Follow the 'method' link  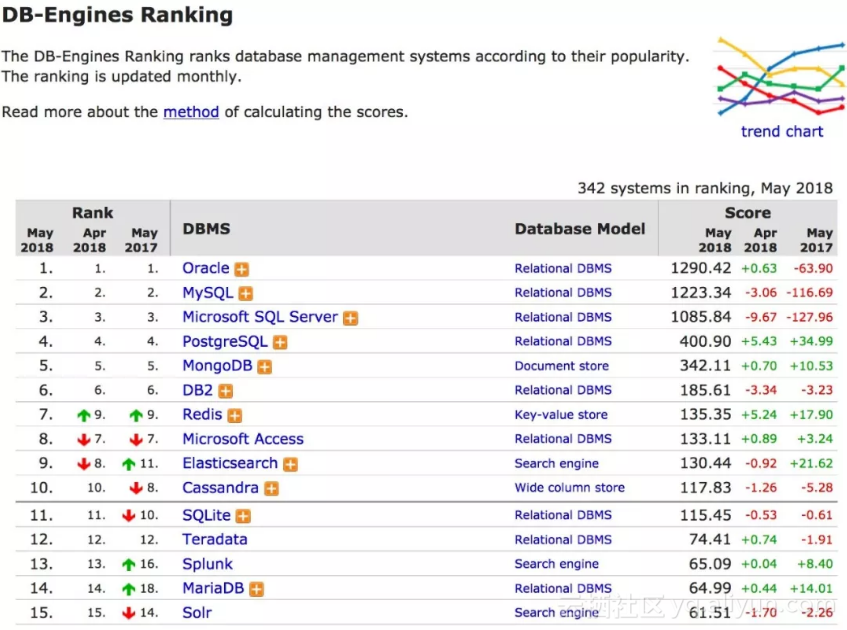tap(191, 112)
